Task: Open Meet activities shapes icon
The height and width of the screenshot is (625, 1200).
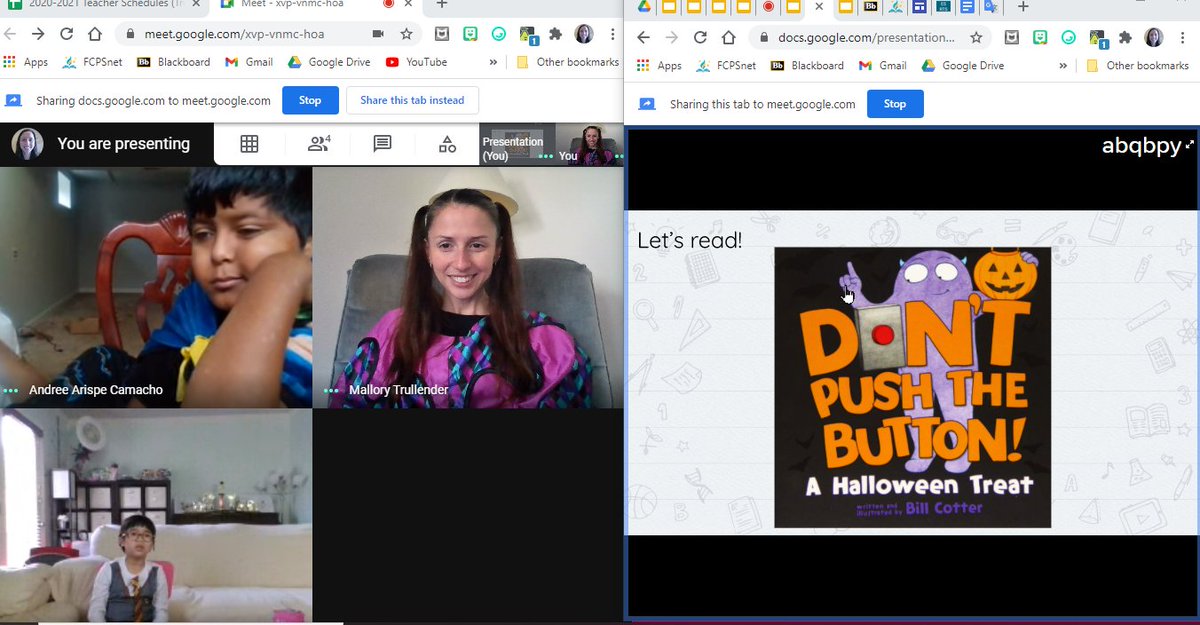Action: coord(447,144)
